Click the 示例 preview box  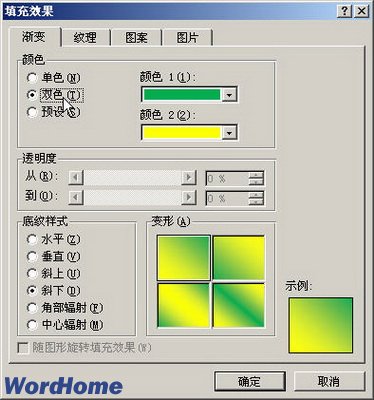[x=321, y=325]
